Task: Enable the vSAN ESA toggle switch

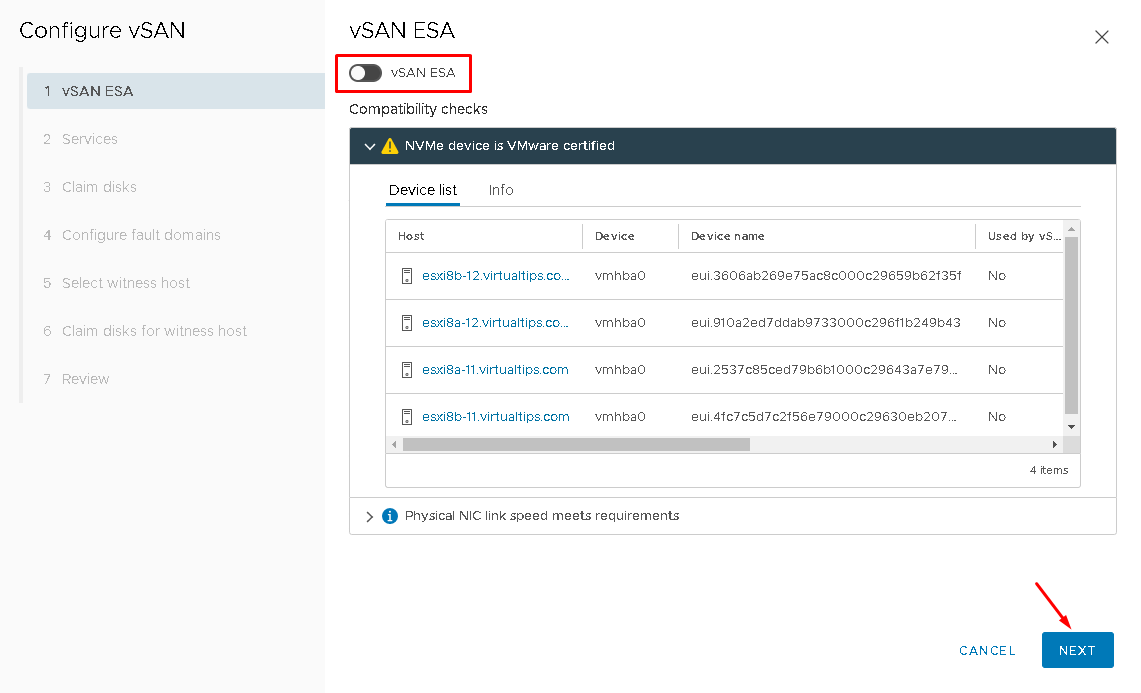Action: [364, 72]
